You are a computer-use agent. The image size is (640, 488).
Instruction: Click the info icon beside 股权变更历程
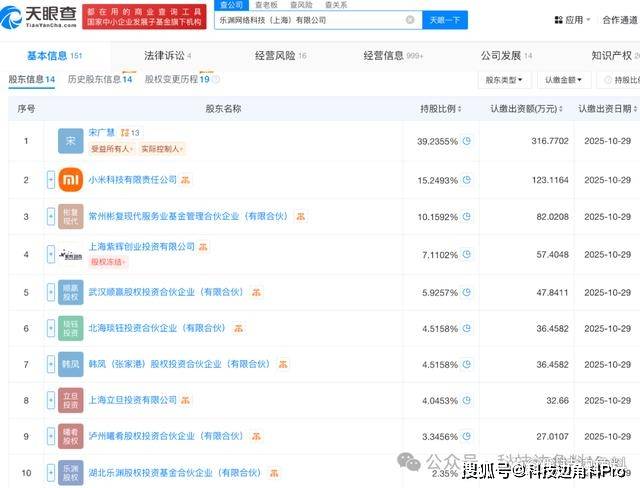216,79
